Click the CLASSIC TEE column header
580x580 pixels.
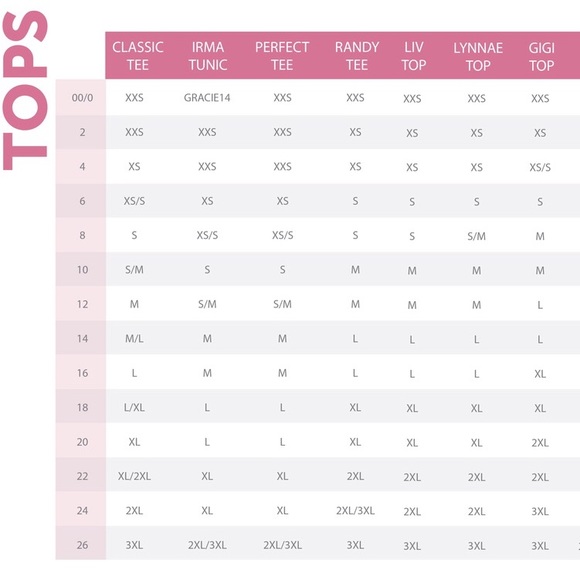[x=138, y=56]
